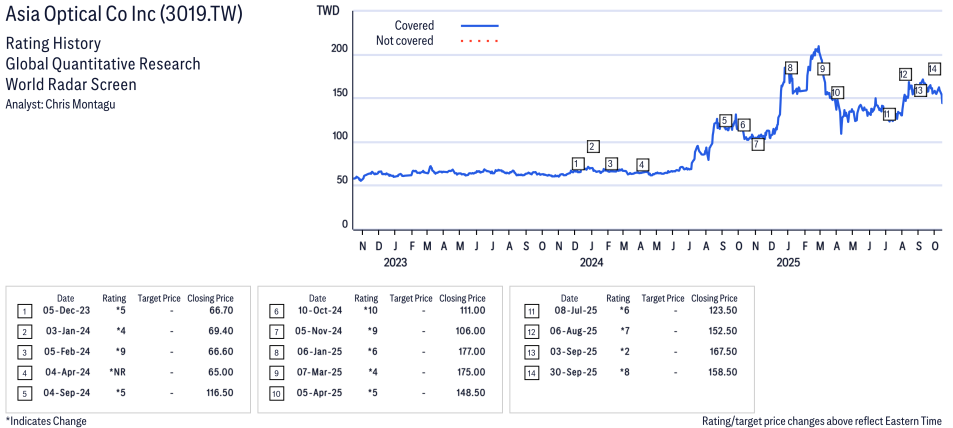This screenshot has height=428, width=953.
Task: Select marker 2 on the chart line
Action: point(593,146)
